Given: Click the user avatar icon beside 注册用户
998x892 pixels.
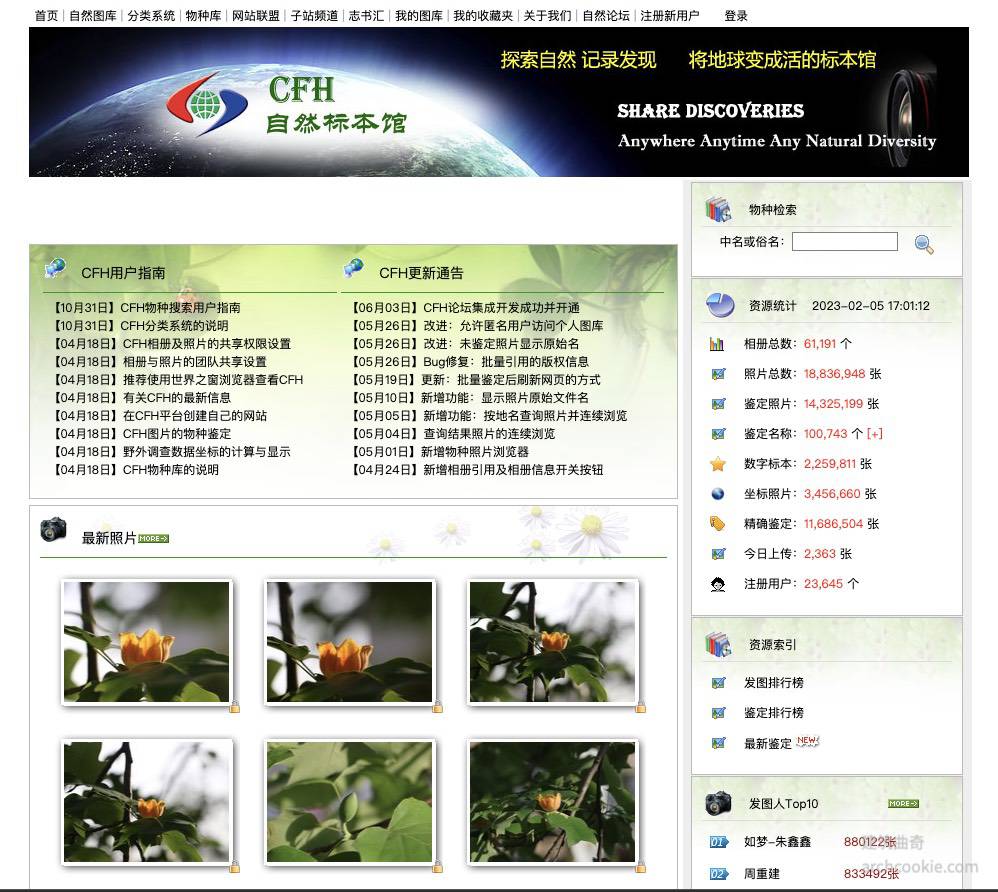Looking at the screenshot, I should (718, 584).
